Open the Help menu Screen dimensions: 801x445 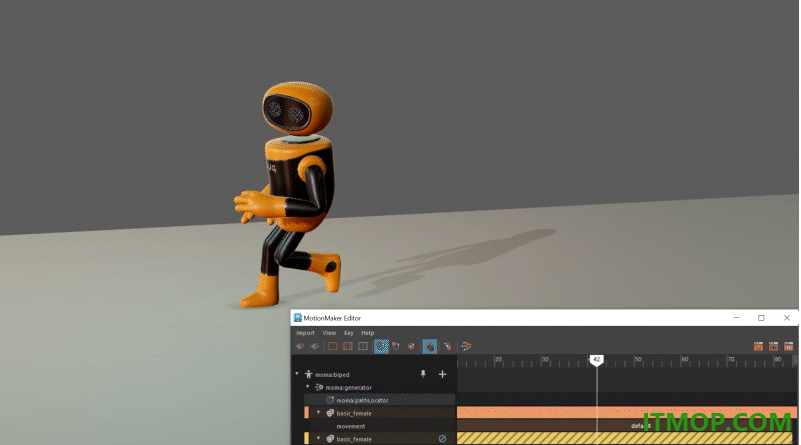pos(368,333)
